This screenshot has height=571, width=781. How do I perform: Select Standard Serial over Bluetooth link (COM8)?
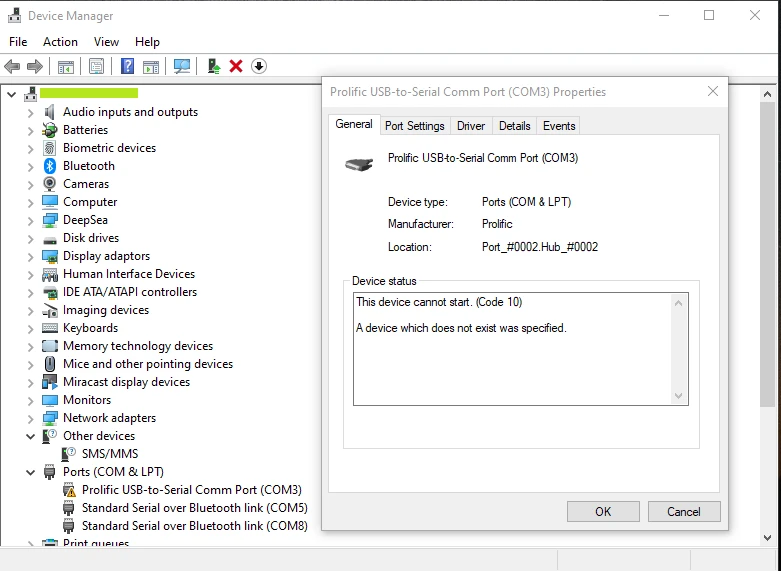coord(195,526)
